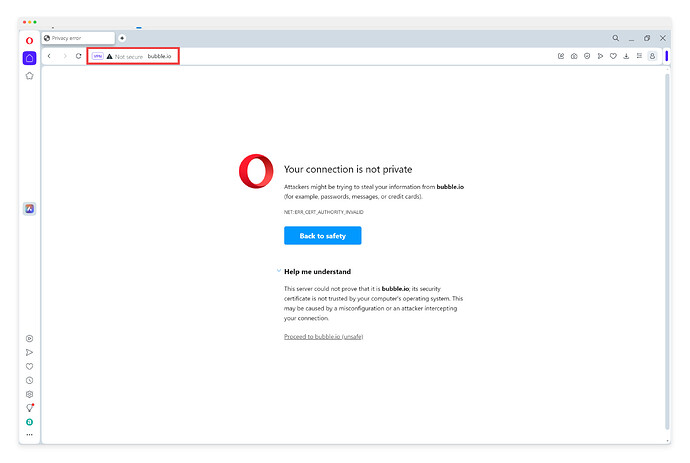Toggle the VPN badge in address bar
690x463 pixels.
[98, 56]
